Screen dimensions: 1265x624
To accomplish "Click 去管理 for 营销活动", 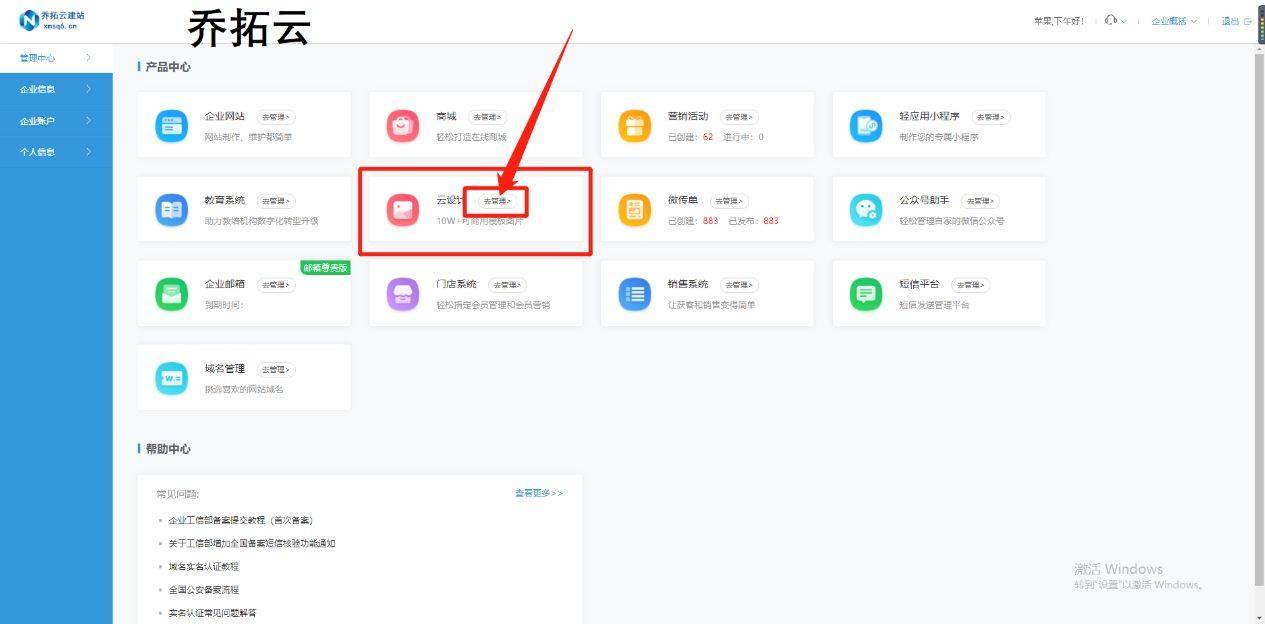I will (x=739, y=117).
